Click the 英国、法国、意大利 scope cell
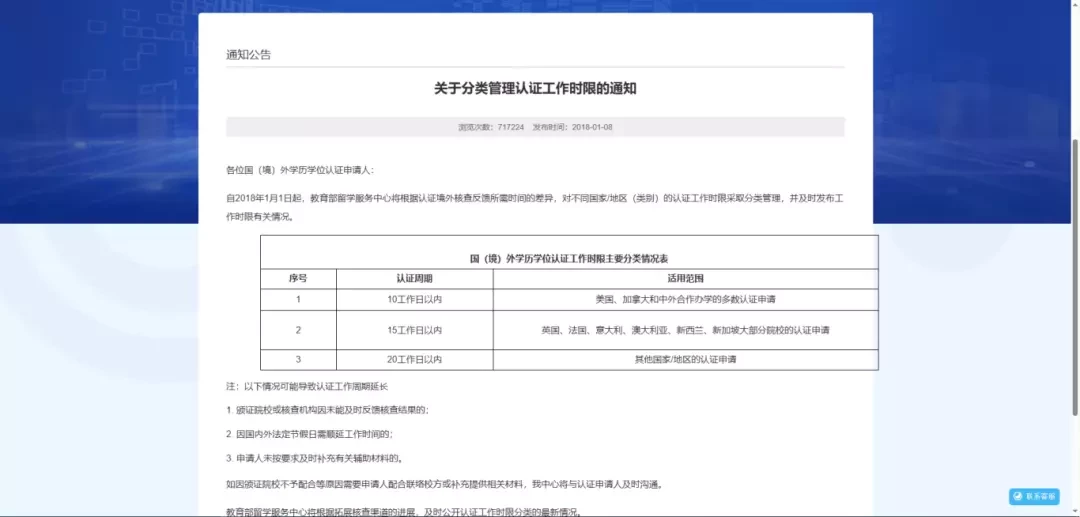Image resolution: width=1080 pixels, height=517 pixels. coord(685,330)
